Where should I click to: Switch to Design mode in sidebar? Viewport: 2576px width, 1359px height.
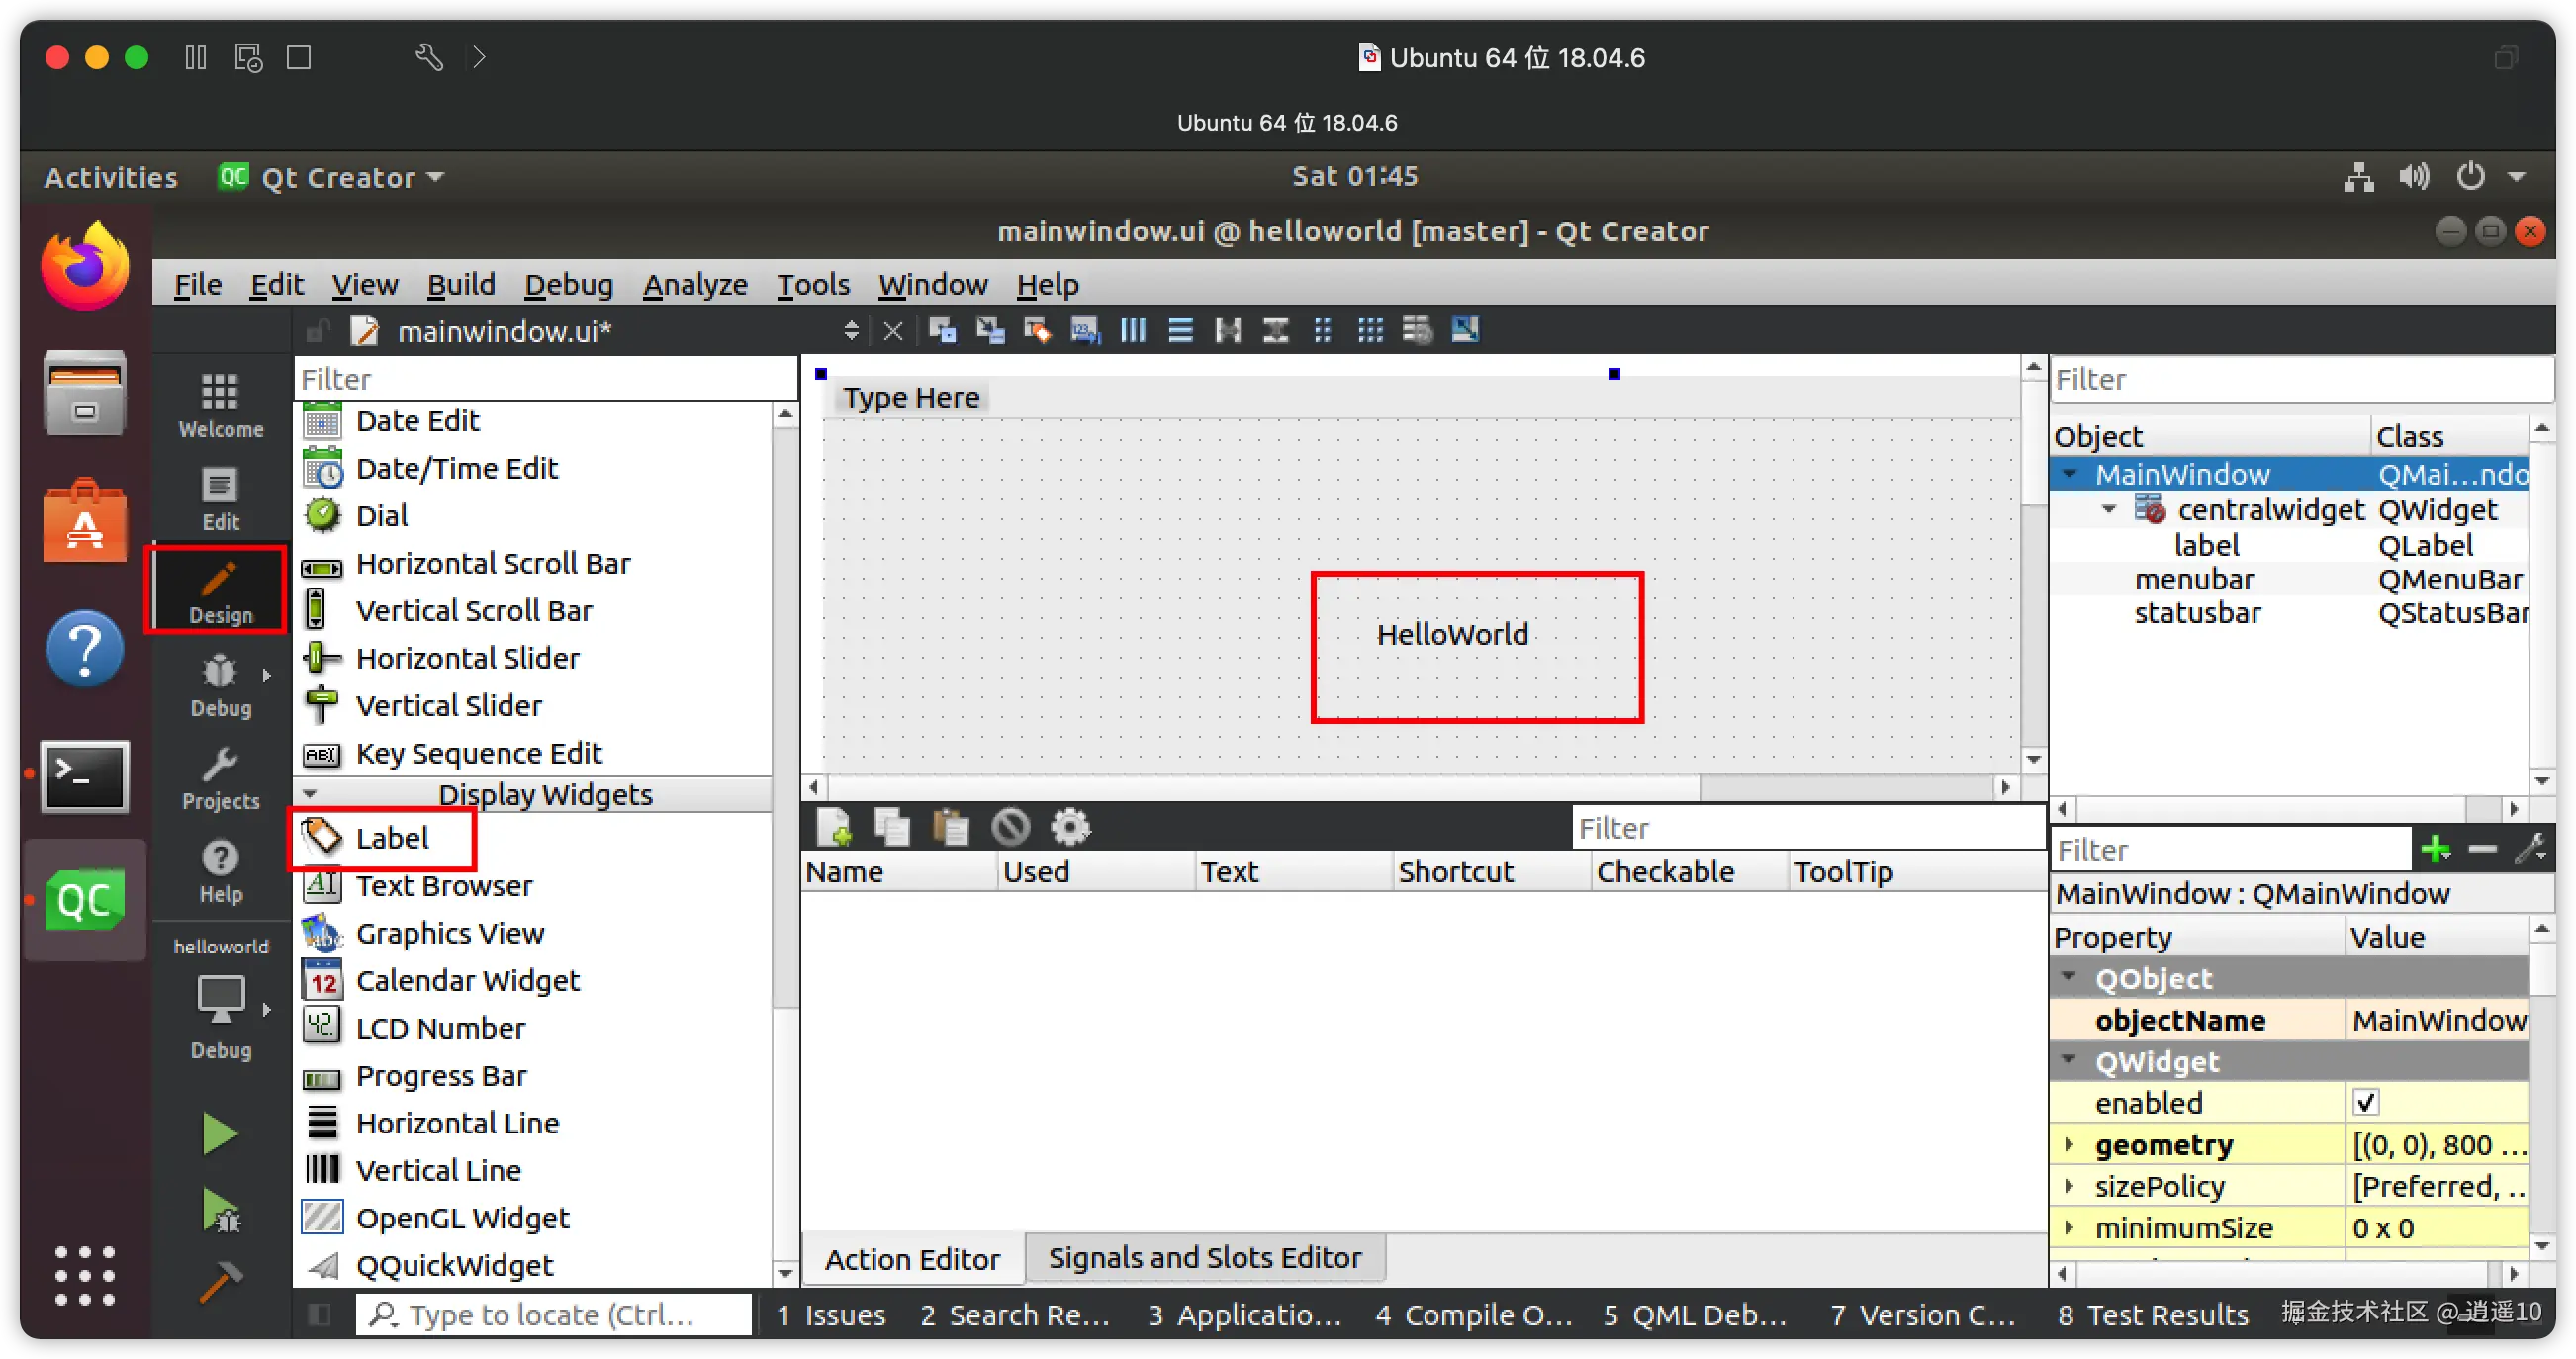(220, 590)
